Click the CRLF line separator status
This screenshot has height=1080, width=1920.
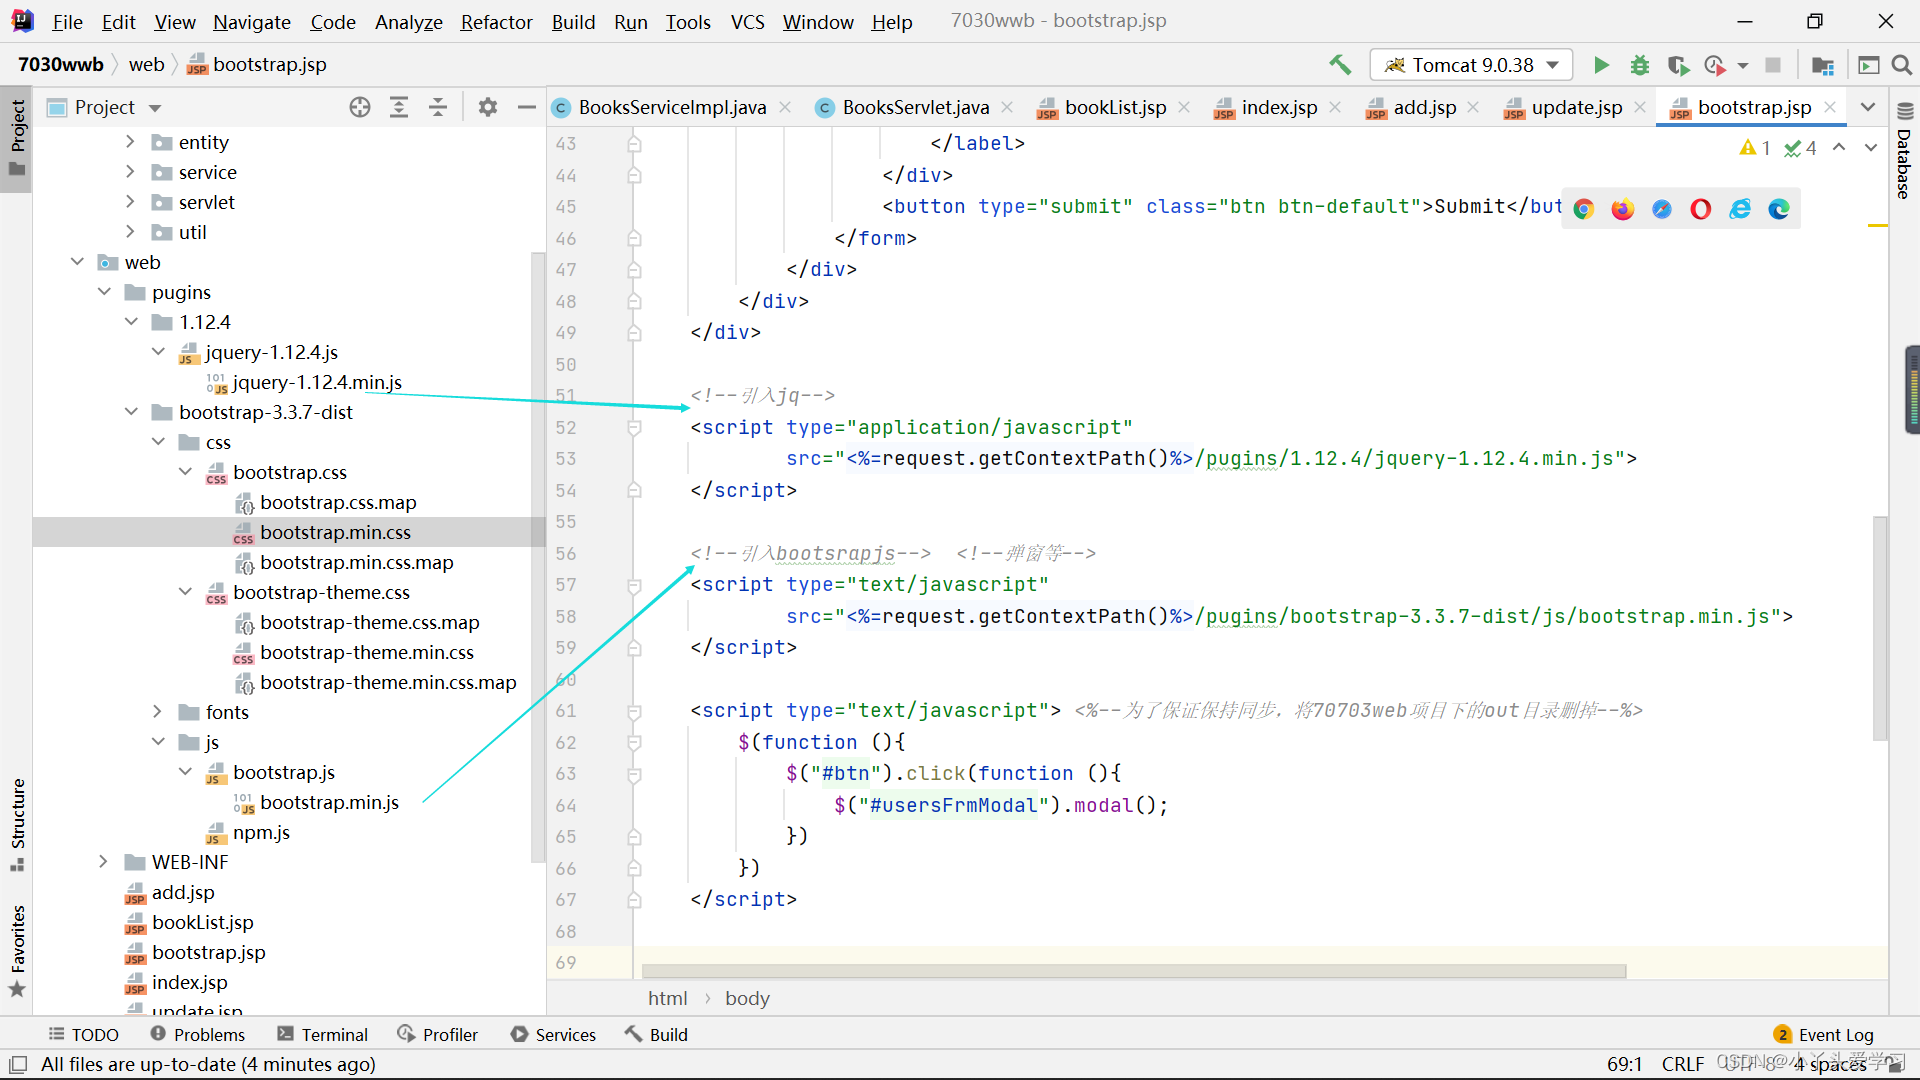pos(1683,1064)
